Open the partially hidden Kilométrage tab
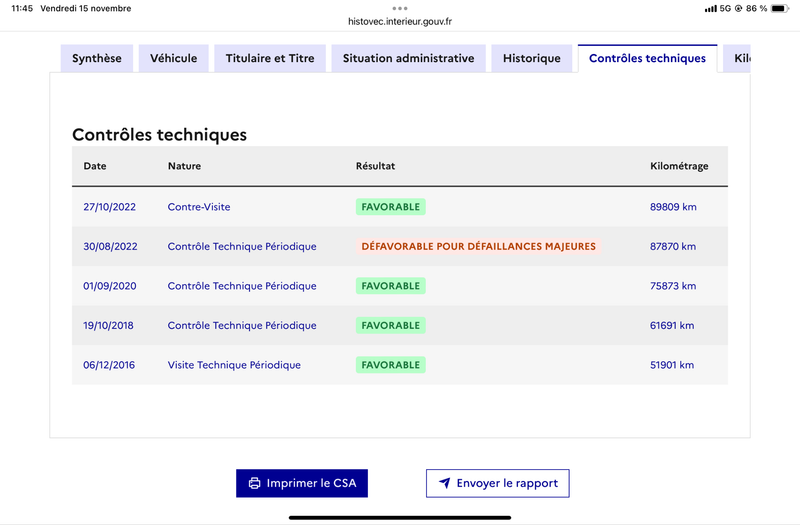The height and width of the screenshot is (525, 800). [x=737, y=59]
